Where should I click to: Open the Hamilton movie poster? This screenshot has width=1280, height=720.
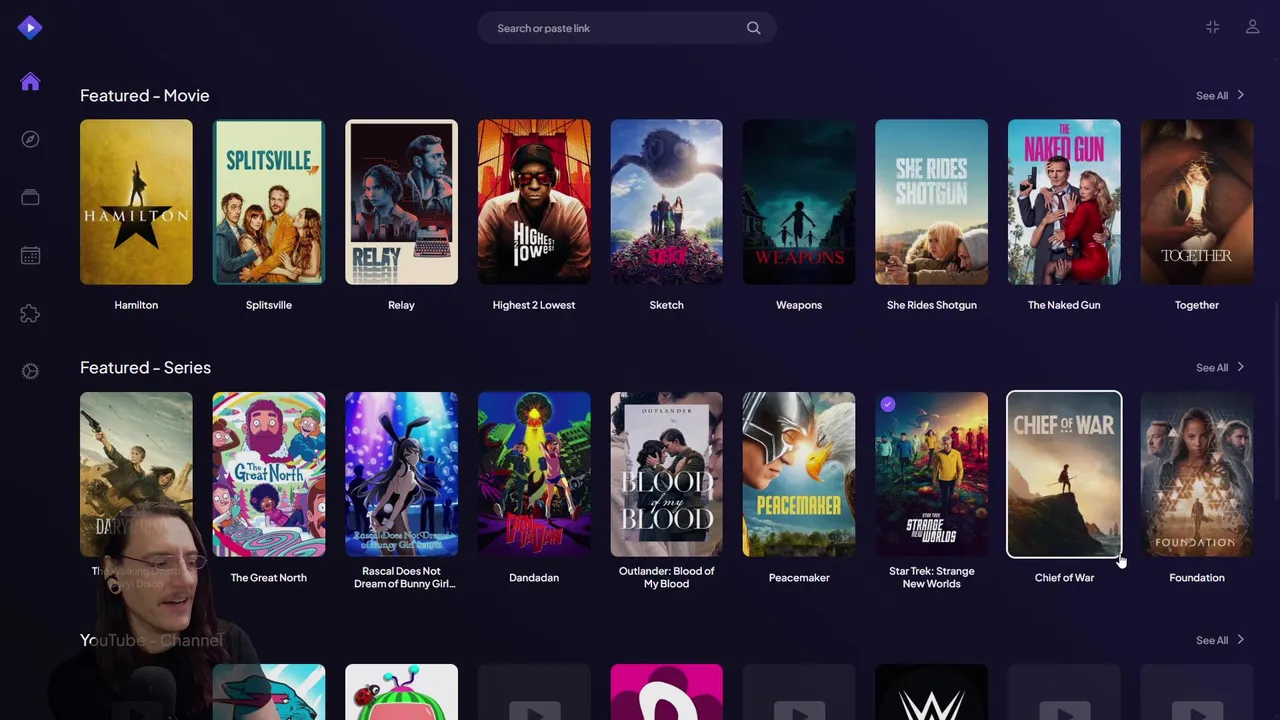click(x=136, y=202)
